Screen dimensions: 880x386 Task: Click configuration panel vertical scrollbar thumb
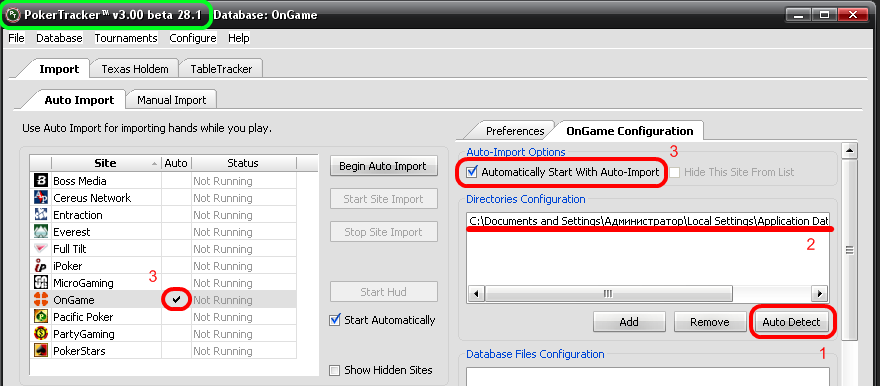coord(850,249)
